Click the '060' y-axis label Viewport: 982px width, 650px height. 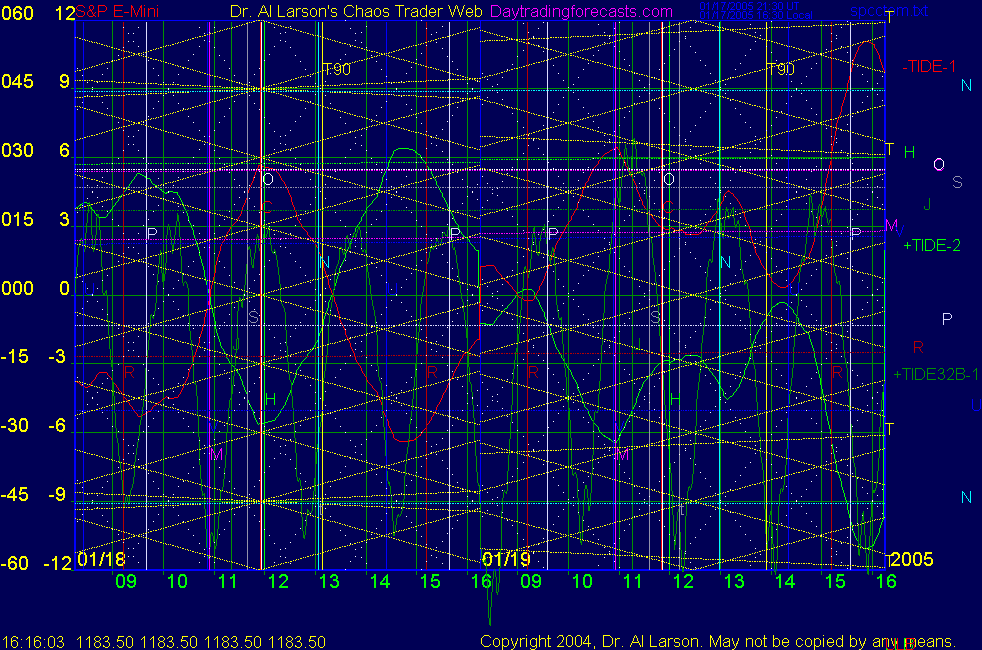coord(18,13)
